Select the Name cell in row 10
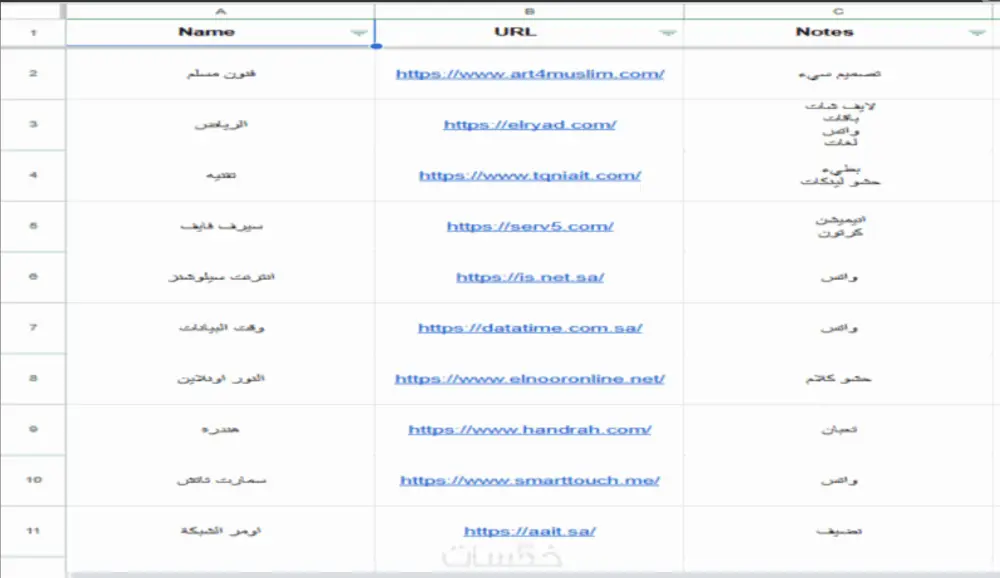The height and width of the screenshot is (578, 1000). pyautogui.click(x=221, y=480)
